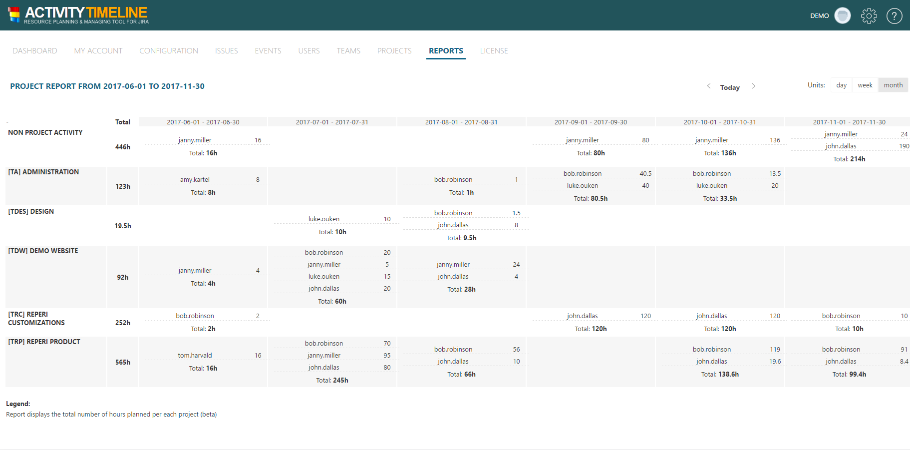The image size is (910, 450).
Task: Open the DEMO user avatar menu
Action: pyautogui.click(x=843, y=16)
